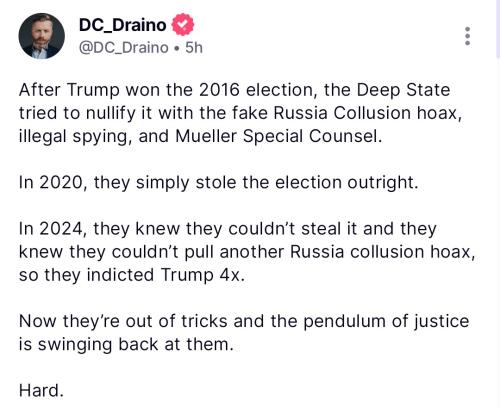This screenshot has width=500, height=408.
Task: Click the DC_Draino display name
Action: pos(122,25)
